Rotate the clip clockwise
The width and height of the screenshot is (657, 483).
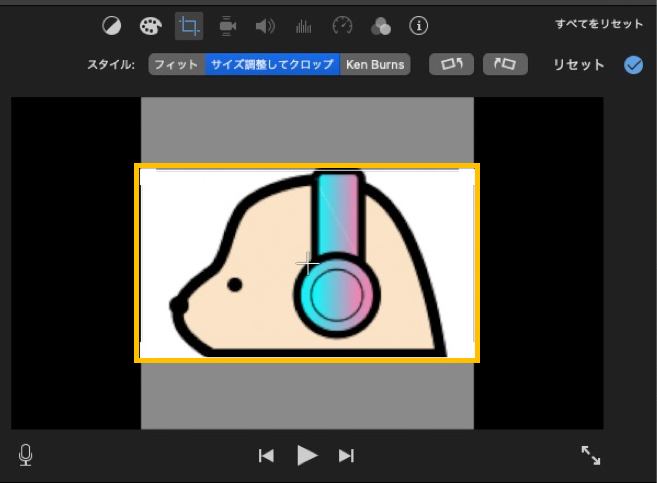tap(505, 64)
